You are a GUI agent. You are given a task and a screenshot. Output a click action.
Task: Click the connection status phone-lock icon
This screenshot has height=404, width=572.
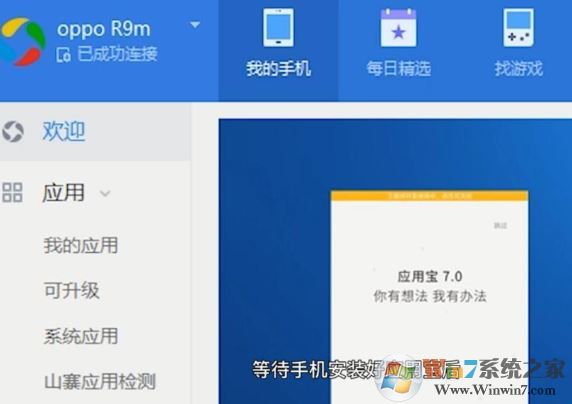tap(63, 55)
